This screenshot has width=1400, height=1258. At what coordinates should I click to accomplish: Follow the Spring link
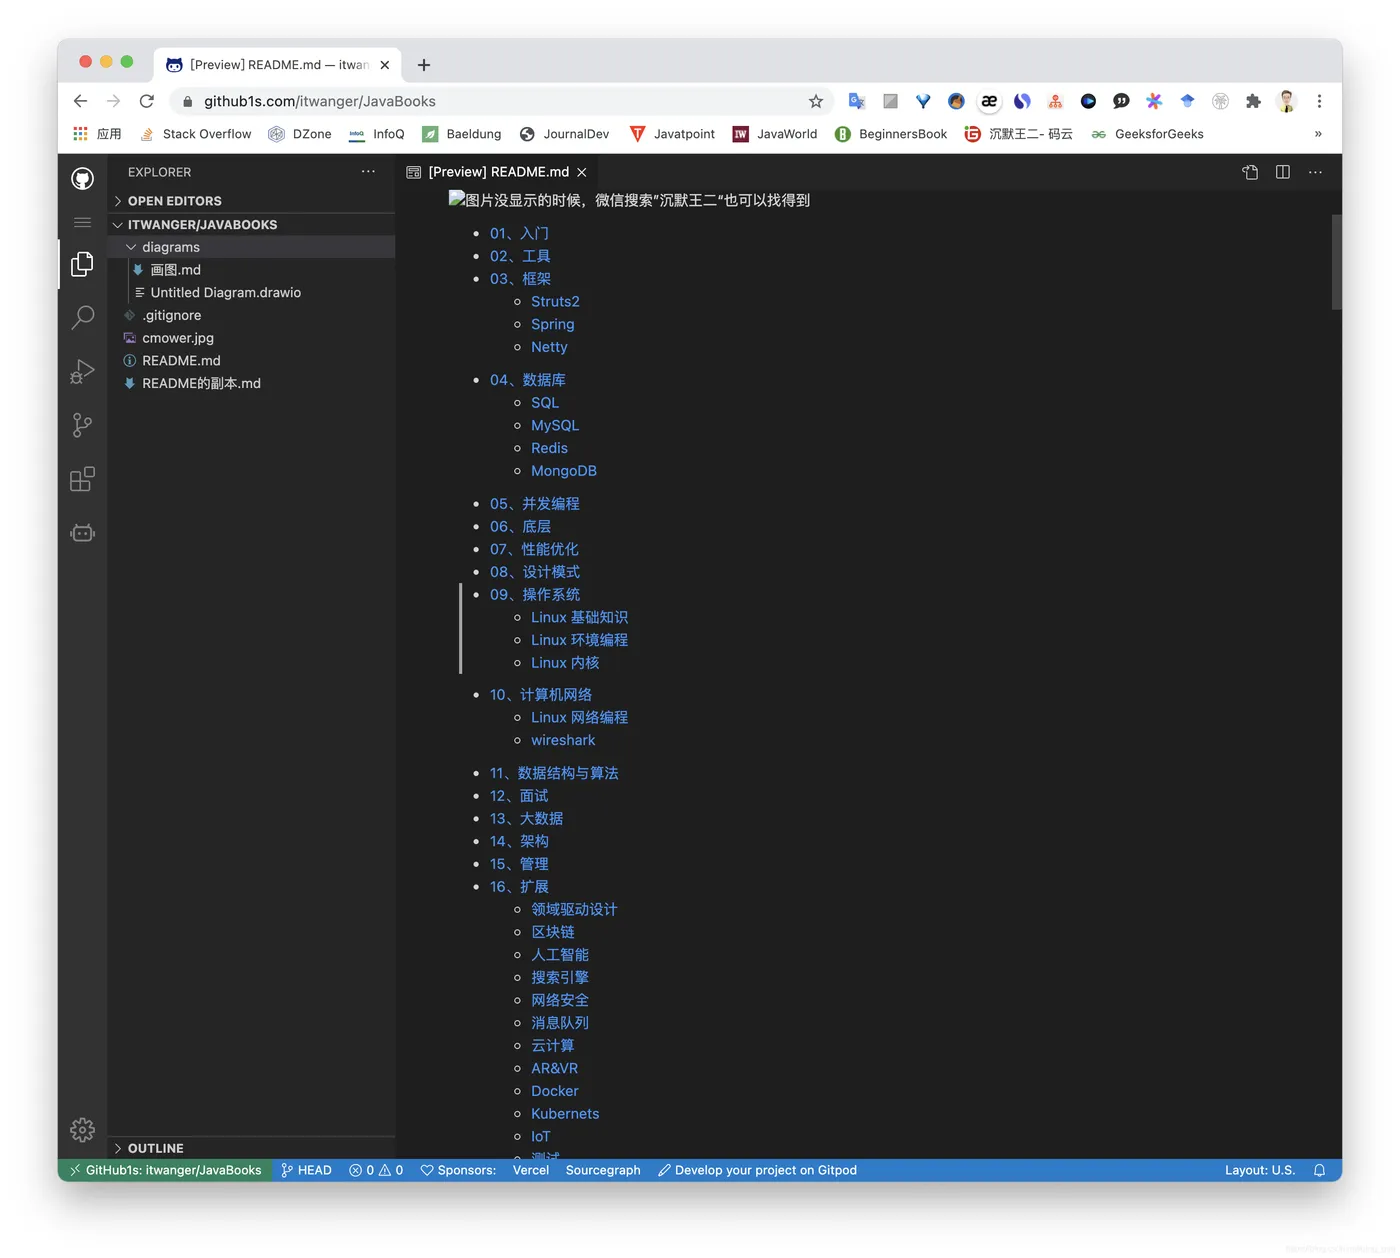point(553,324)
